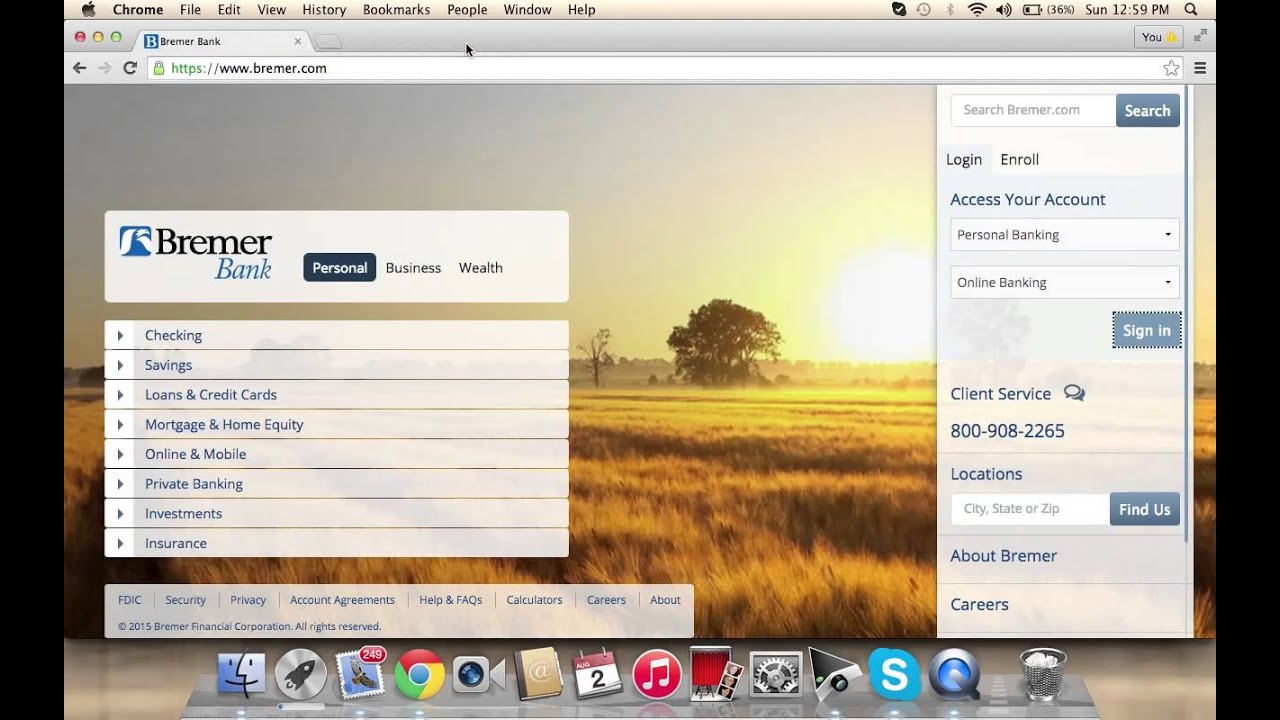Open the Client Service chat bubble icon
The image size is (1280, 720).
tap(1074, 393)
